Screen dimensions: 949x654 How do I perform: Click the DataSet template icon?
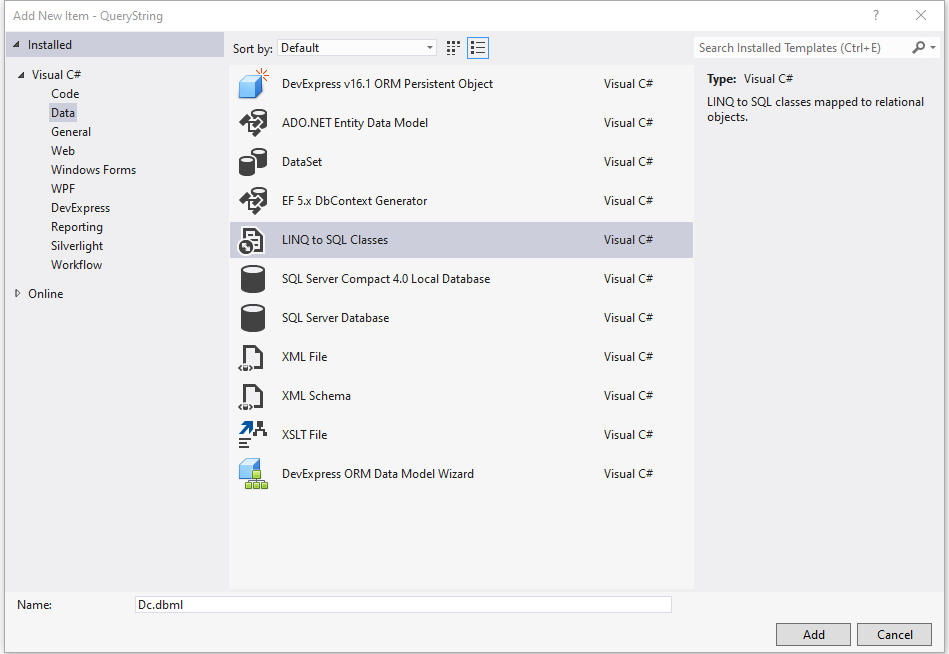[x=253, y=162]
